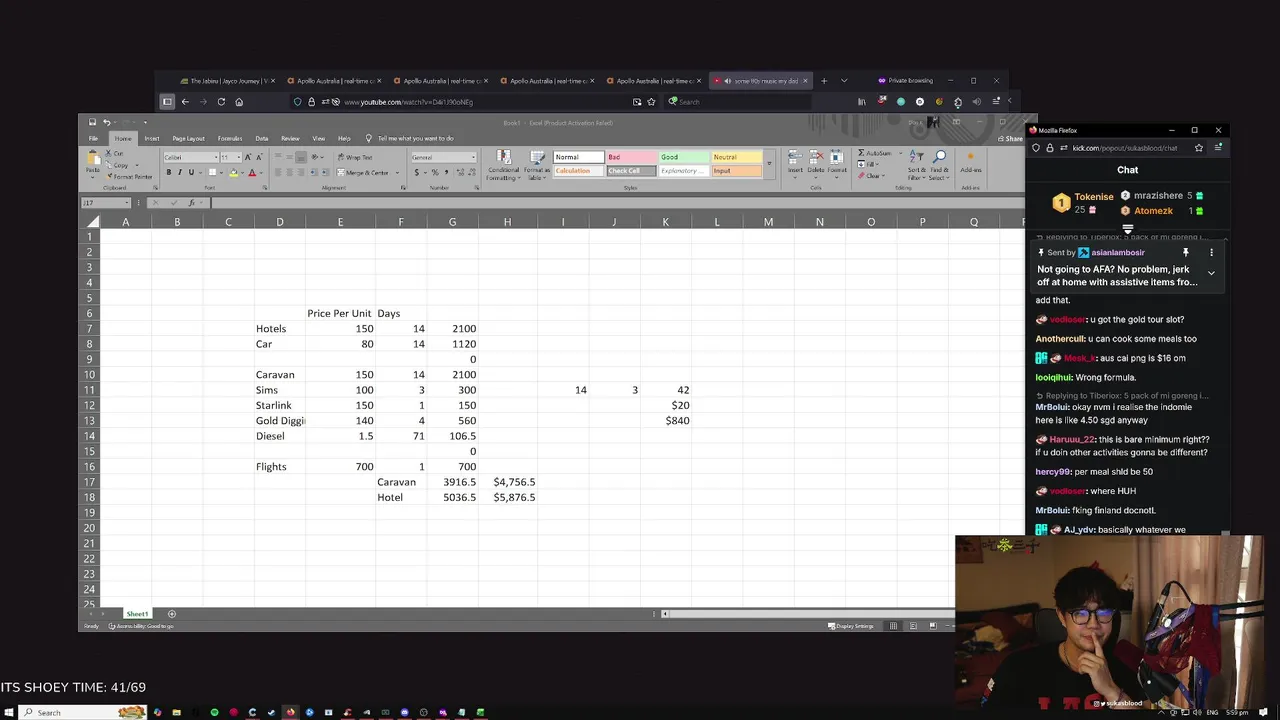Viewport: 1280px width, 720px height.
Task: Click the Windows Start button
Action: (x=9, y=712)
